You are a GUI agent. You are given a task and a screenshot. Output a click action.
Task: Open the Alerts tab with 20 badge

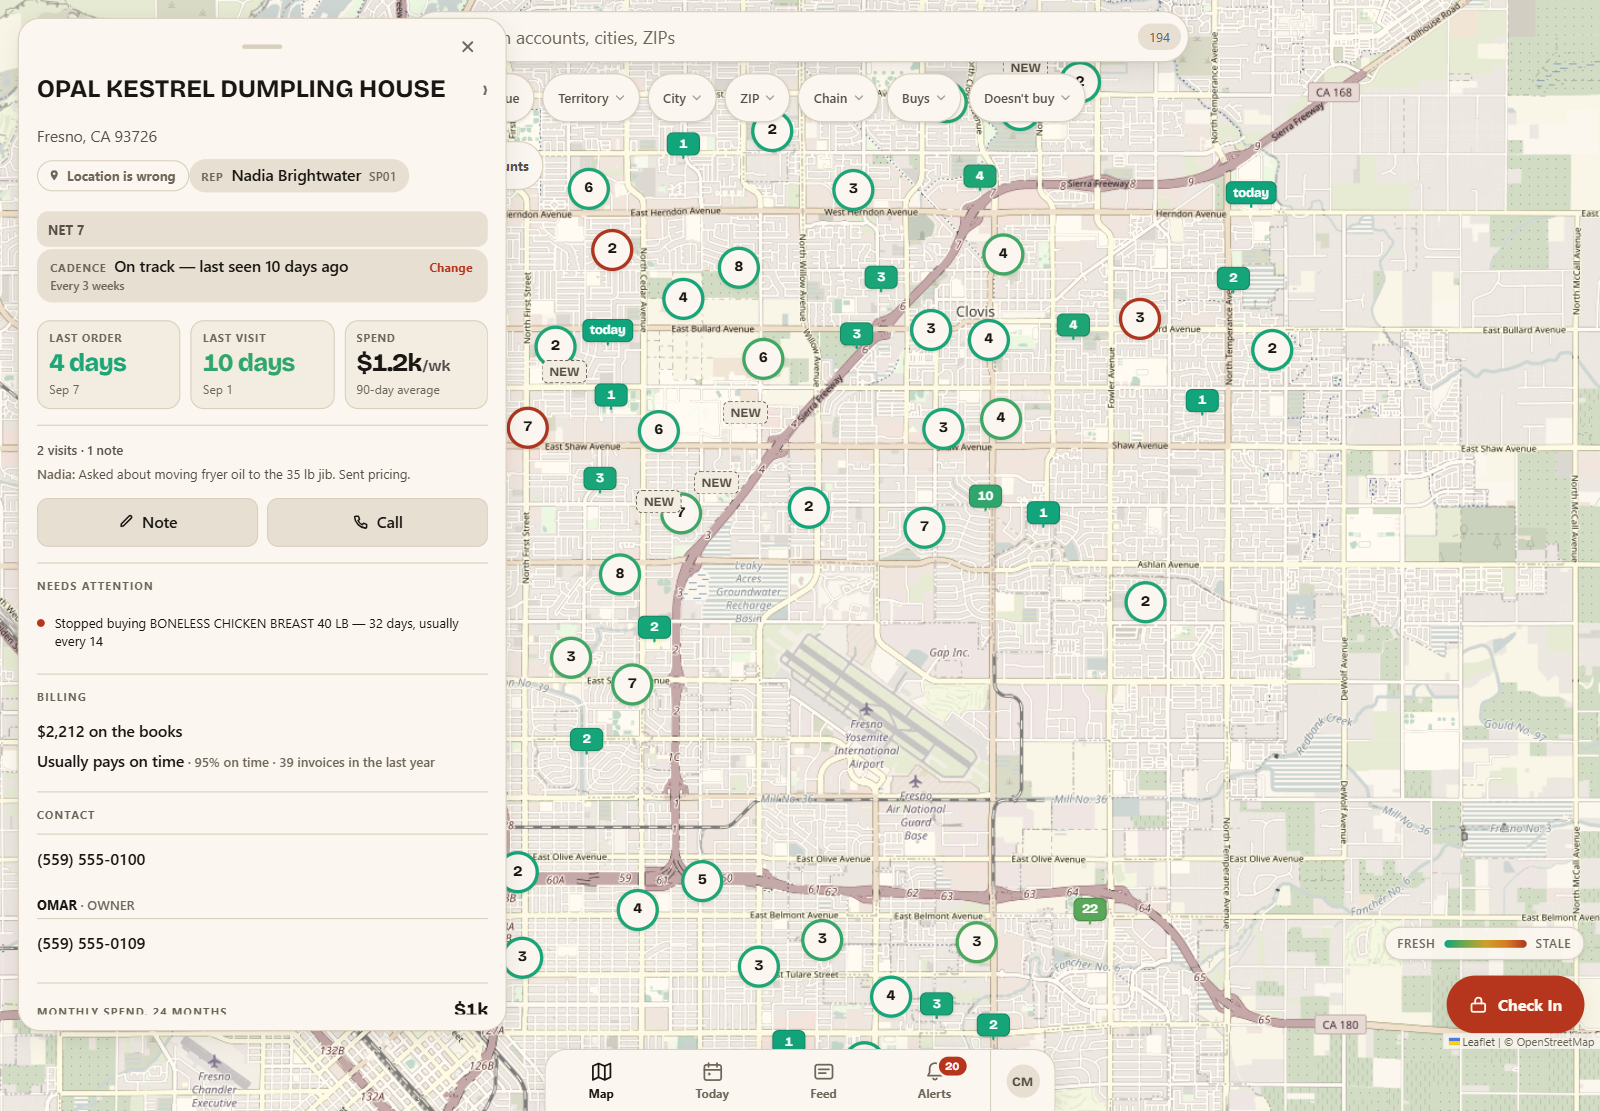[x=935, y=1080]
